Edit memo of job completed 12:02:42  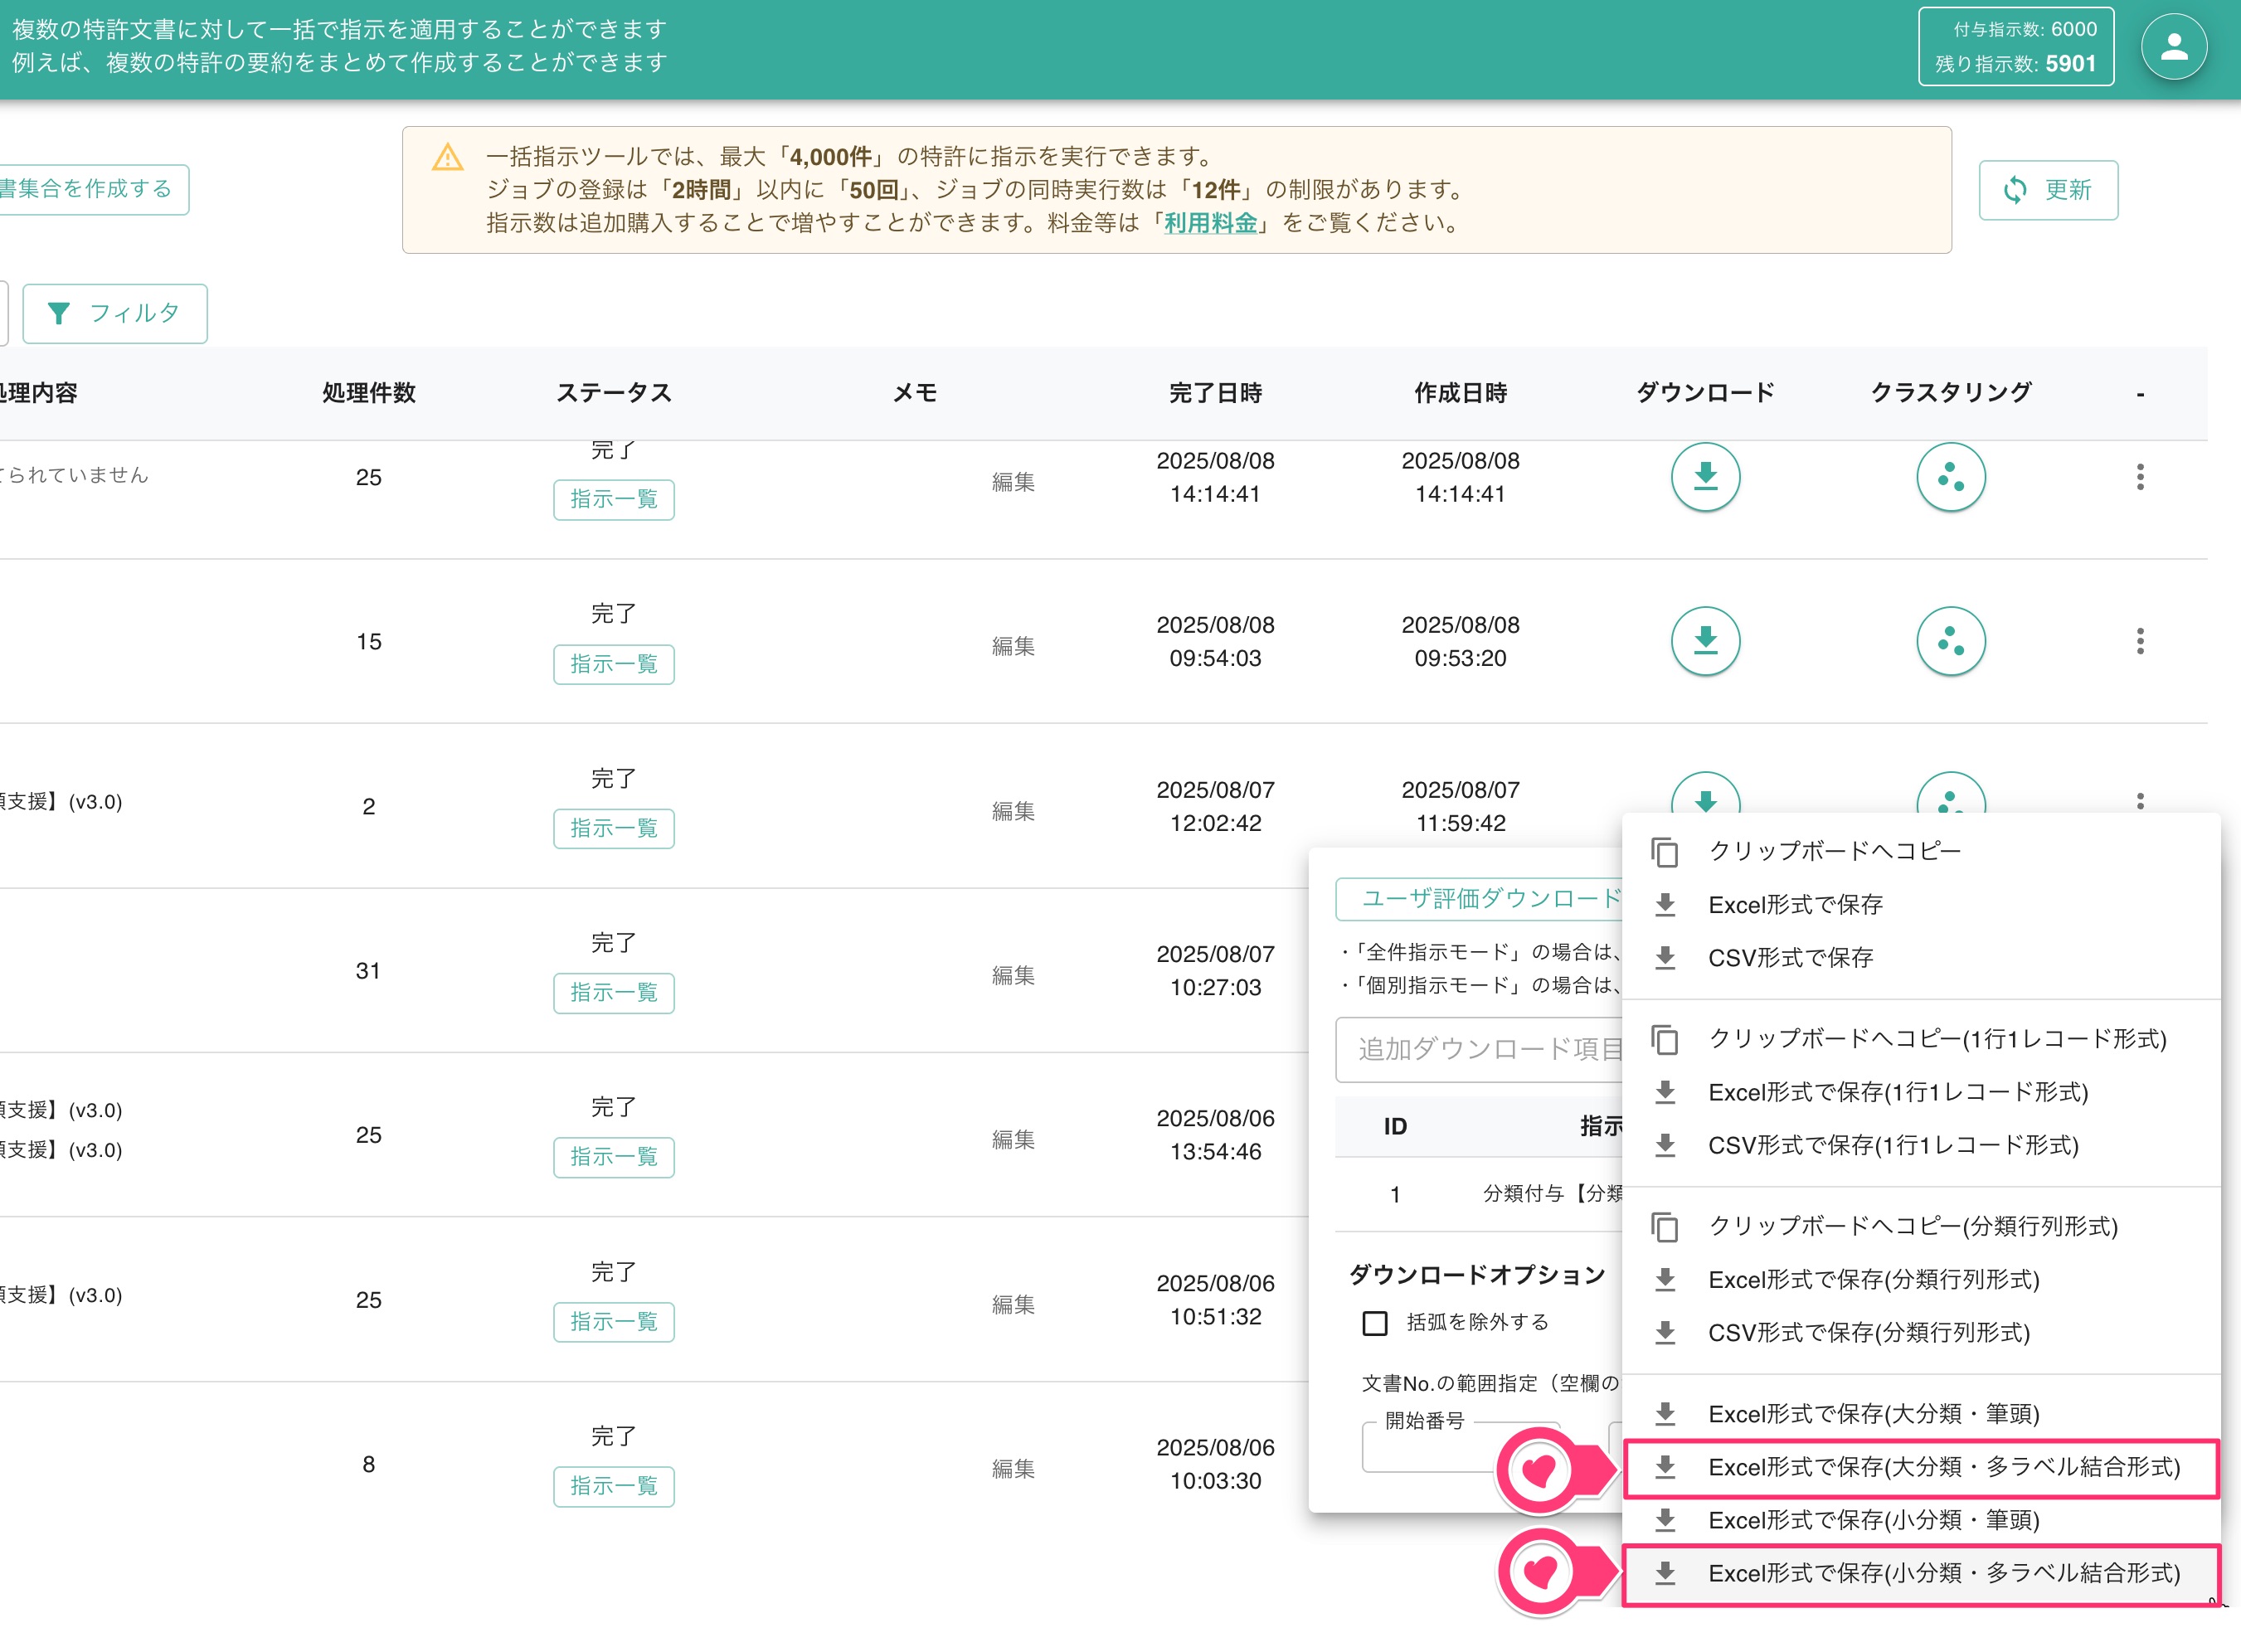coord(1013,811)
